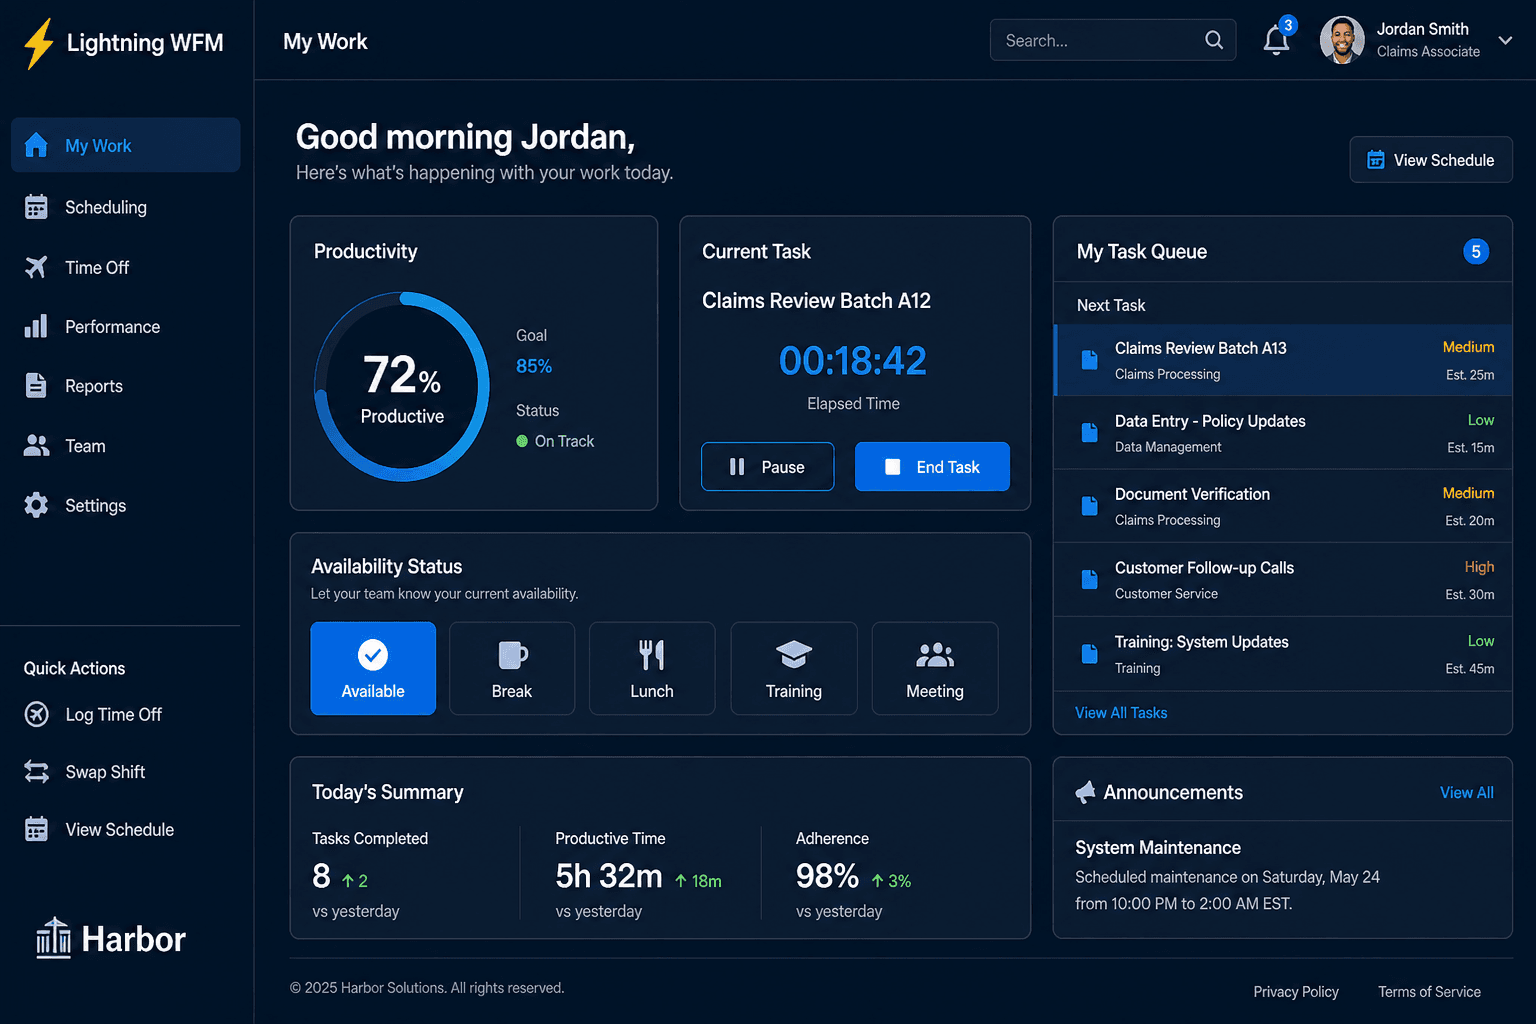Open the Data Entry - Policy Updates task
This screenshot has height=1024, width=1536.
coord(1283,433)
